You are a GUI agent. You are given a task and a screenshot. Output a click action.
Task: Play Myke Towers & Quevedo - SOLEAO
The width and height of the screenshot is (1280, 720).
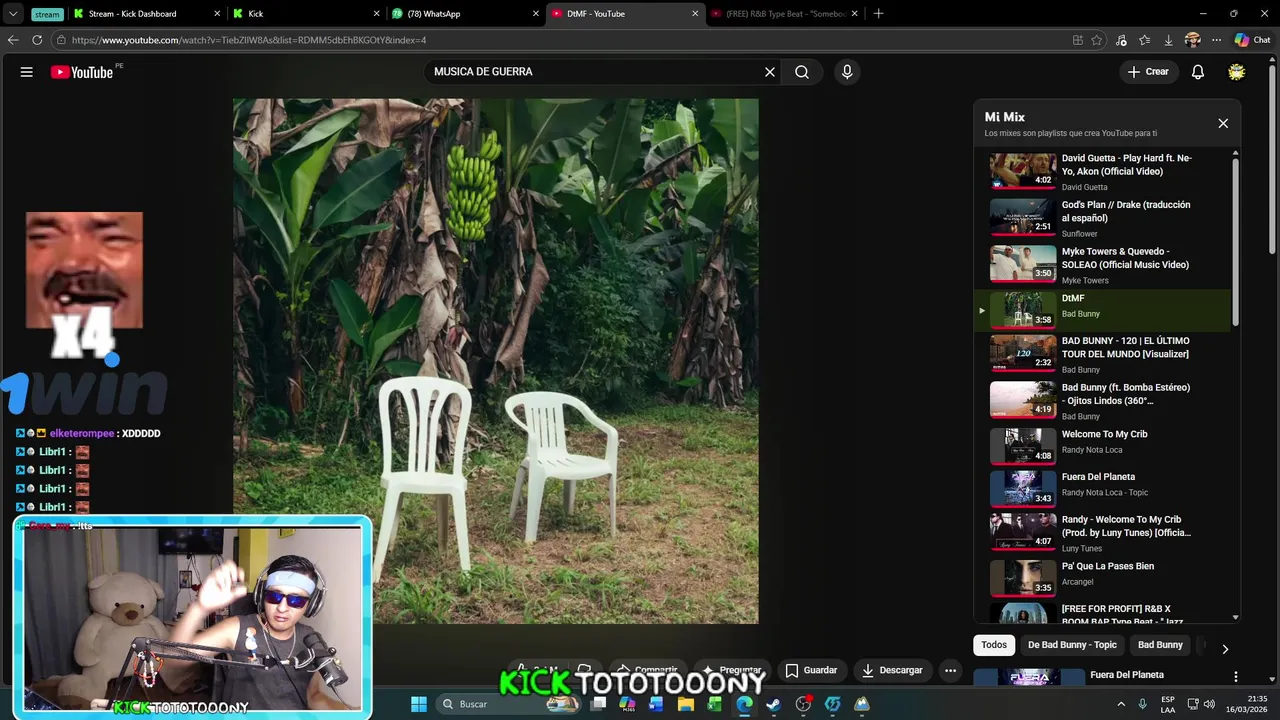(x=1104, y=265)
